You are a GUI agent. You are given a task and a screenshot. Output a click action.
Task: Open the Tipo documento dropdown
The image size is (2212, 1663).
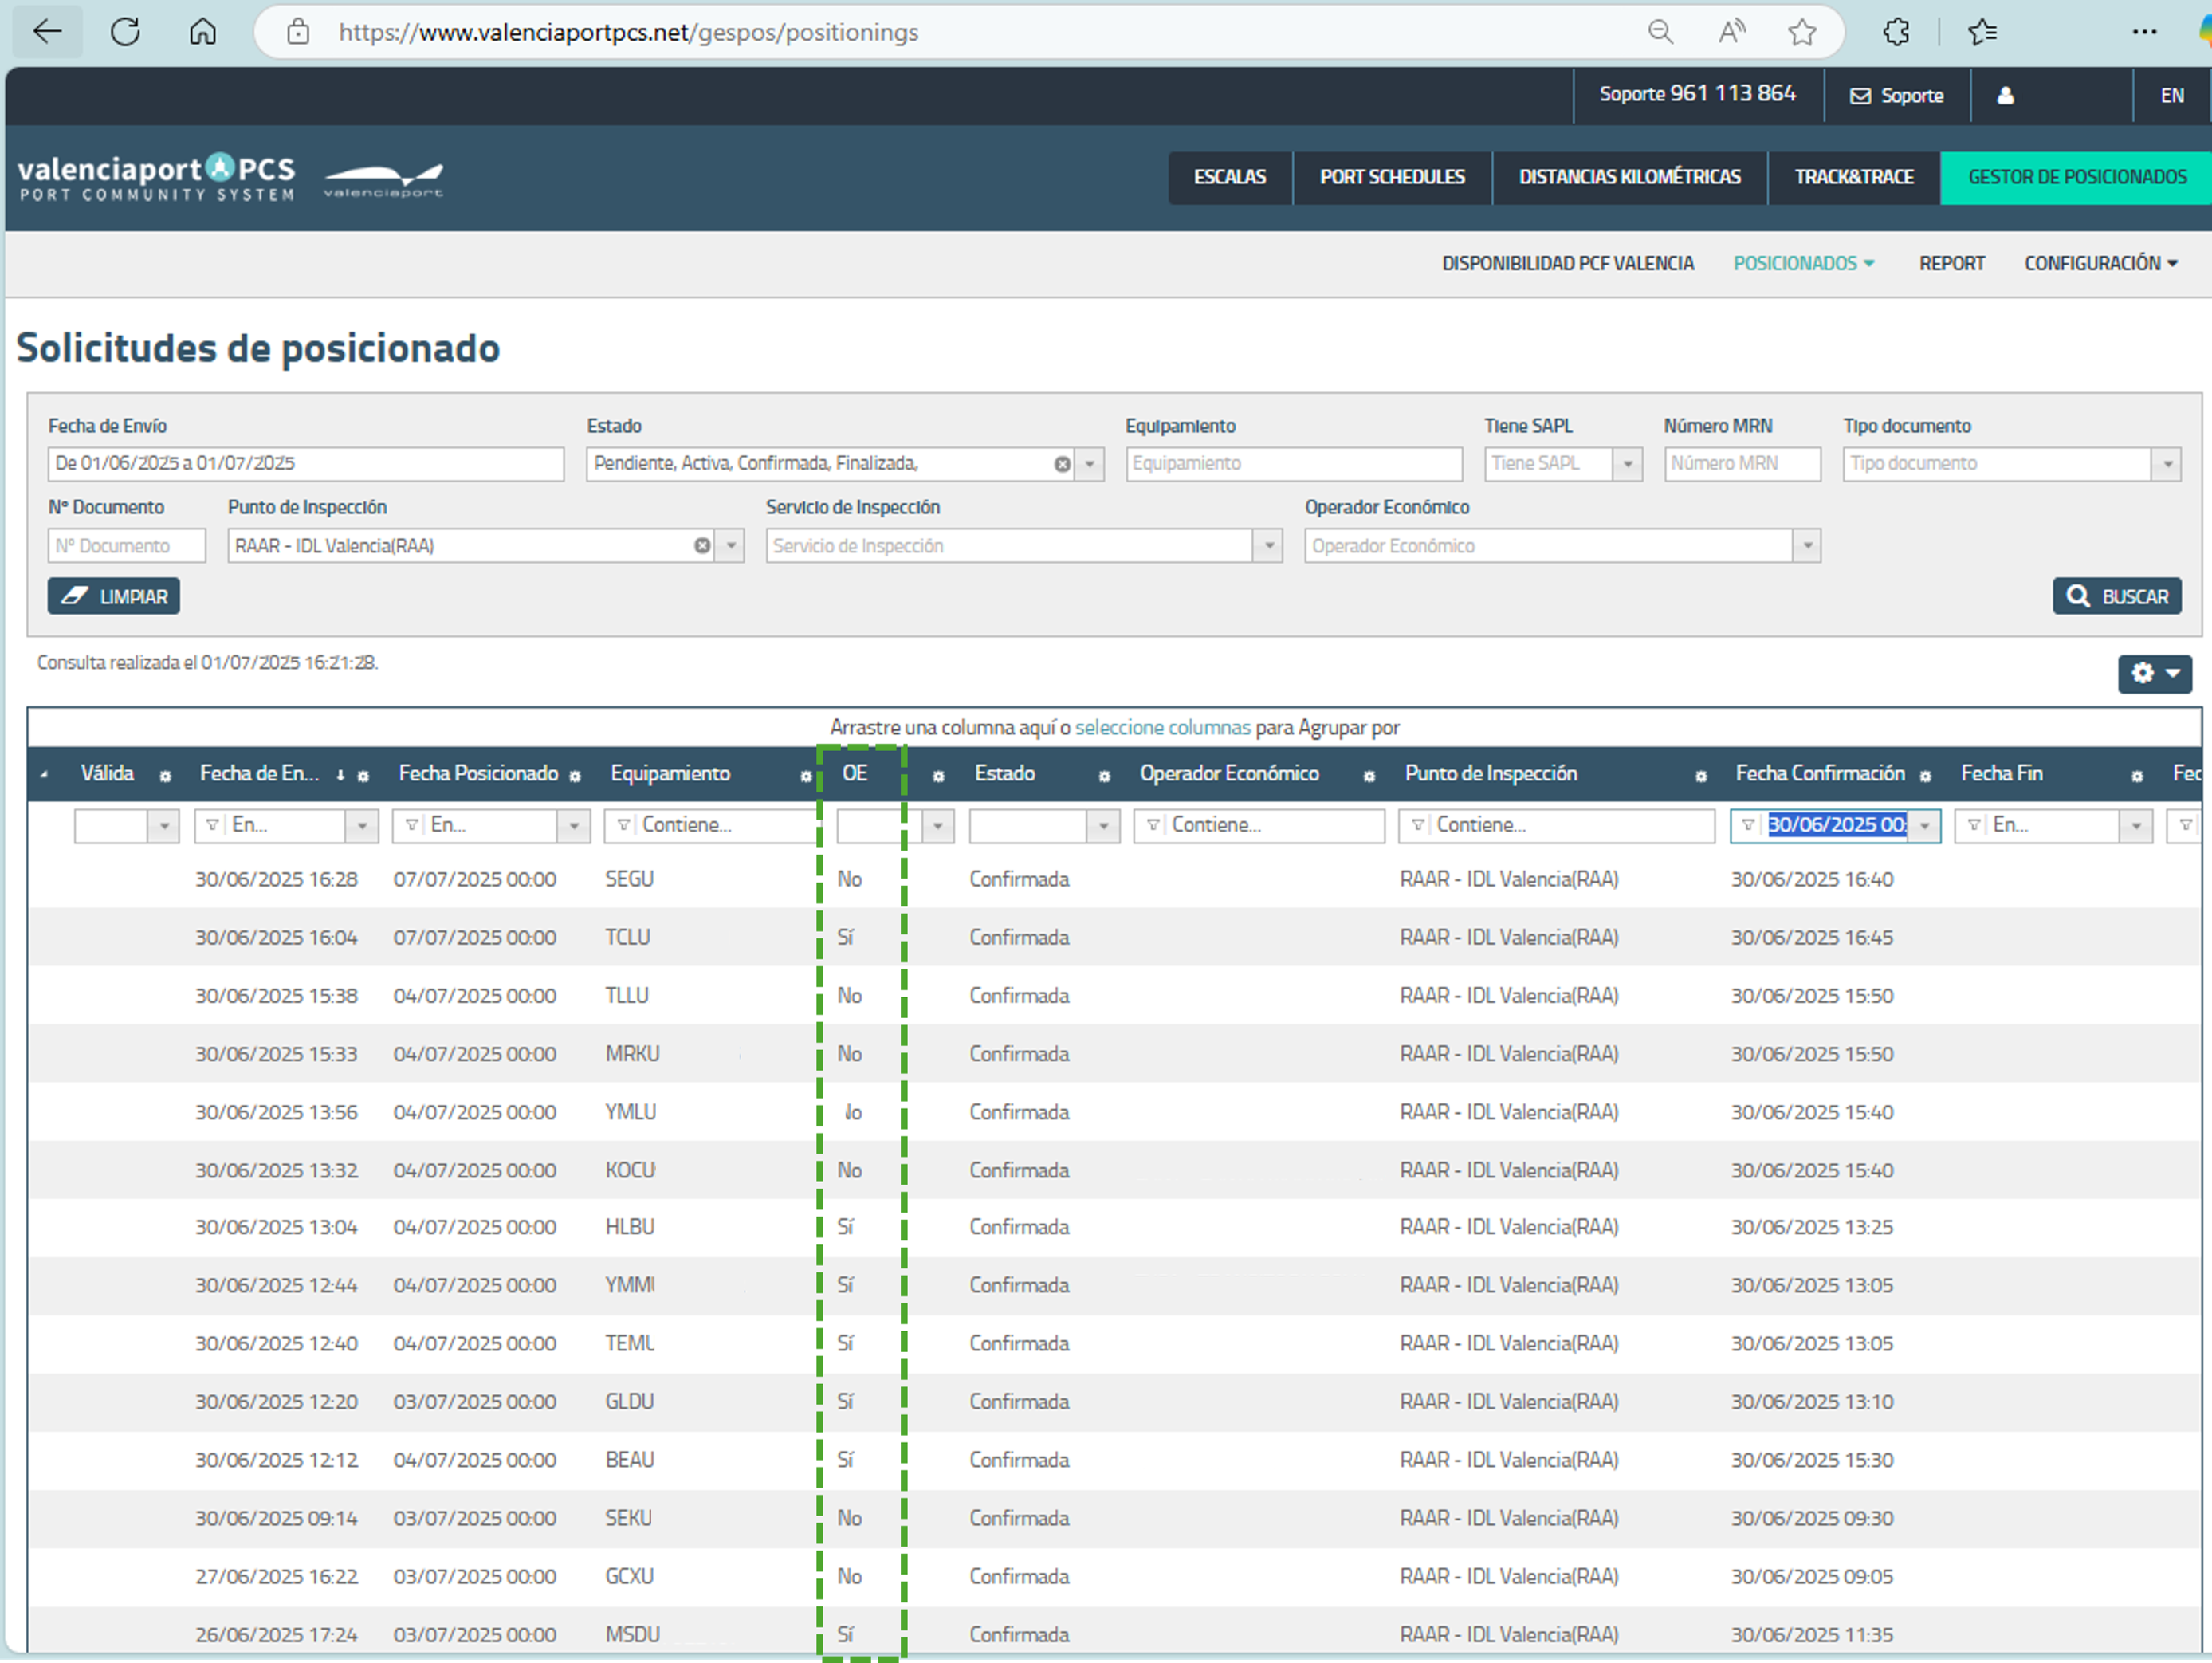(x=2167, y=464)
